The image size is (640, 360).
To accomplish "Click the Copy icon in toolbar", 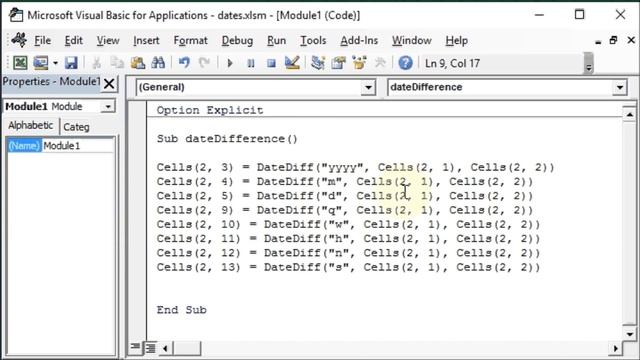I will (x=117, y=63).
